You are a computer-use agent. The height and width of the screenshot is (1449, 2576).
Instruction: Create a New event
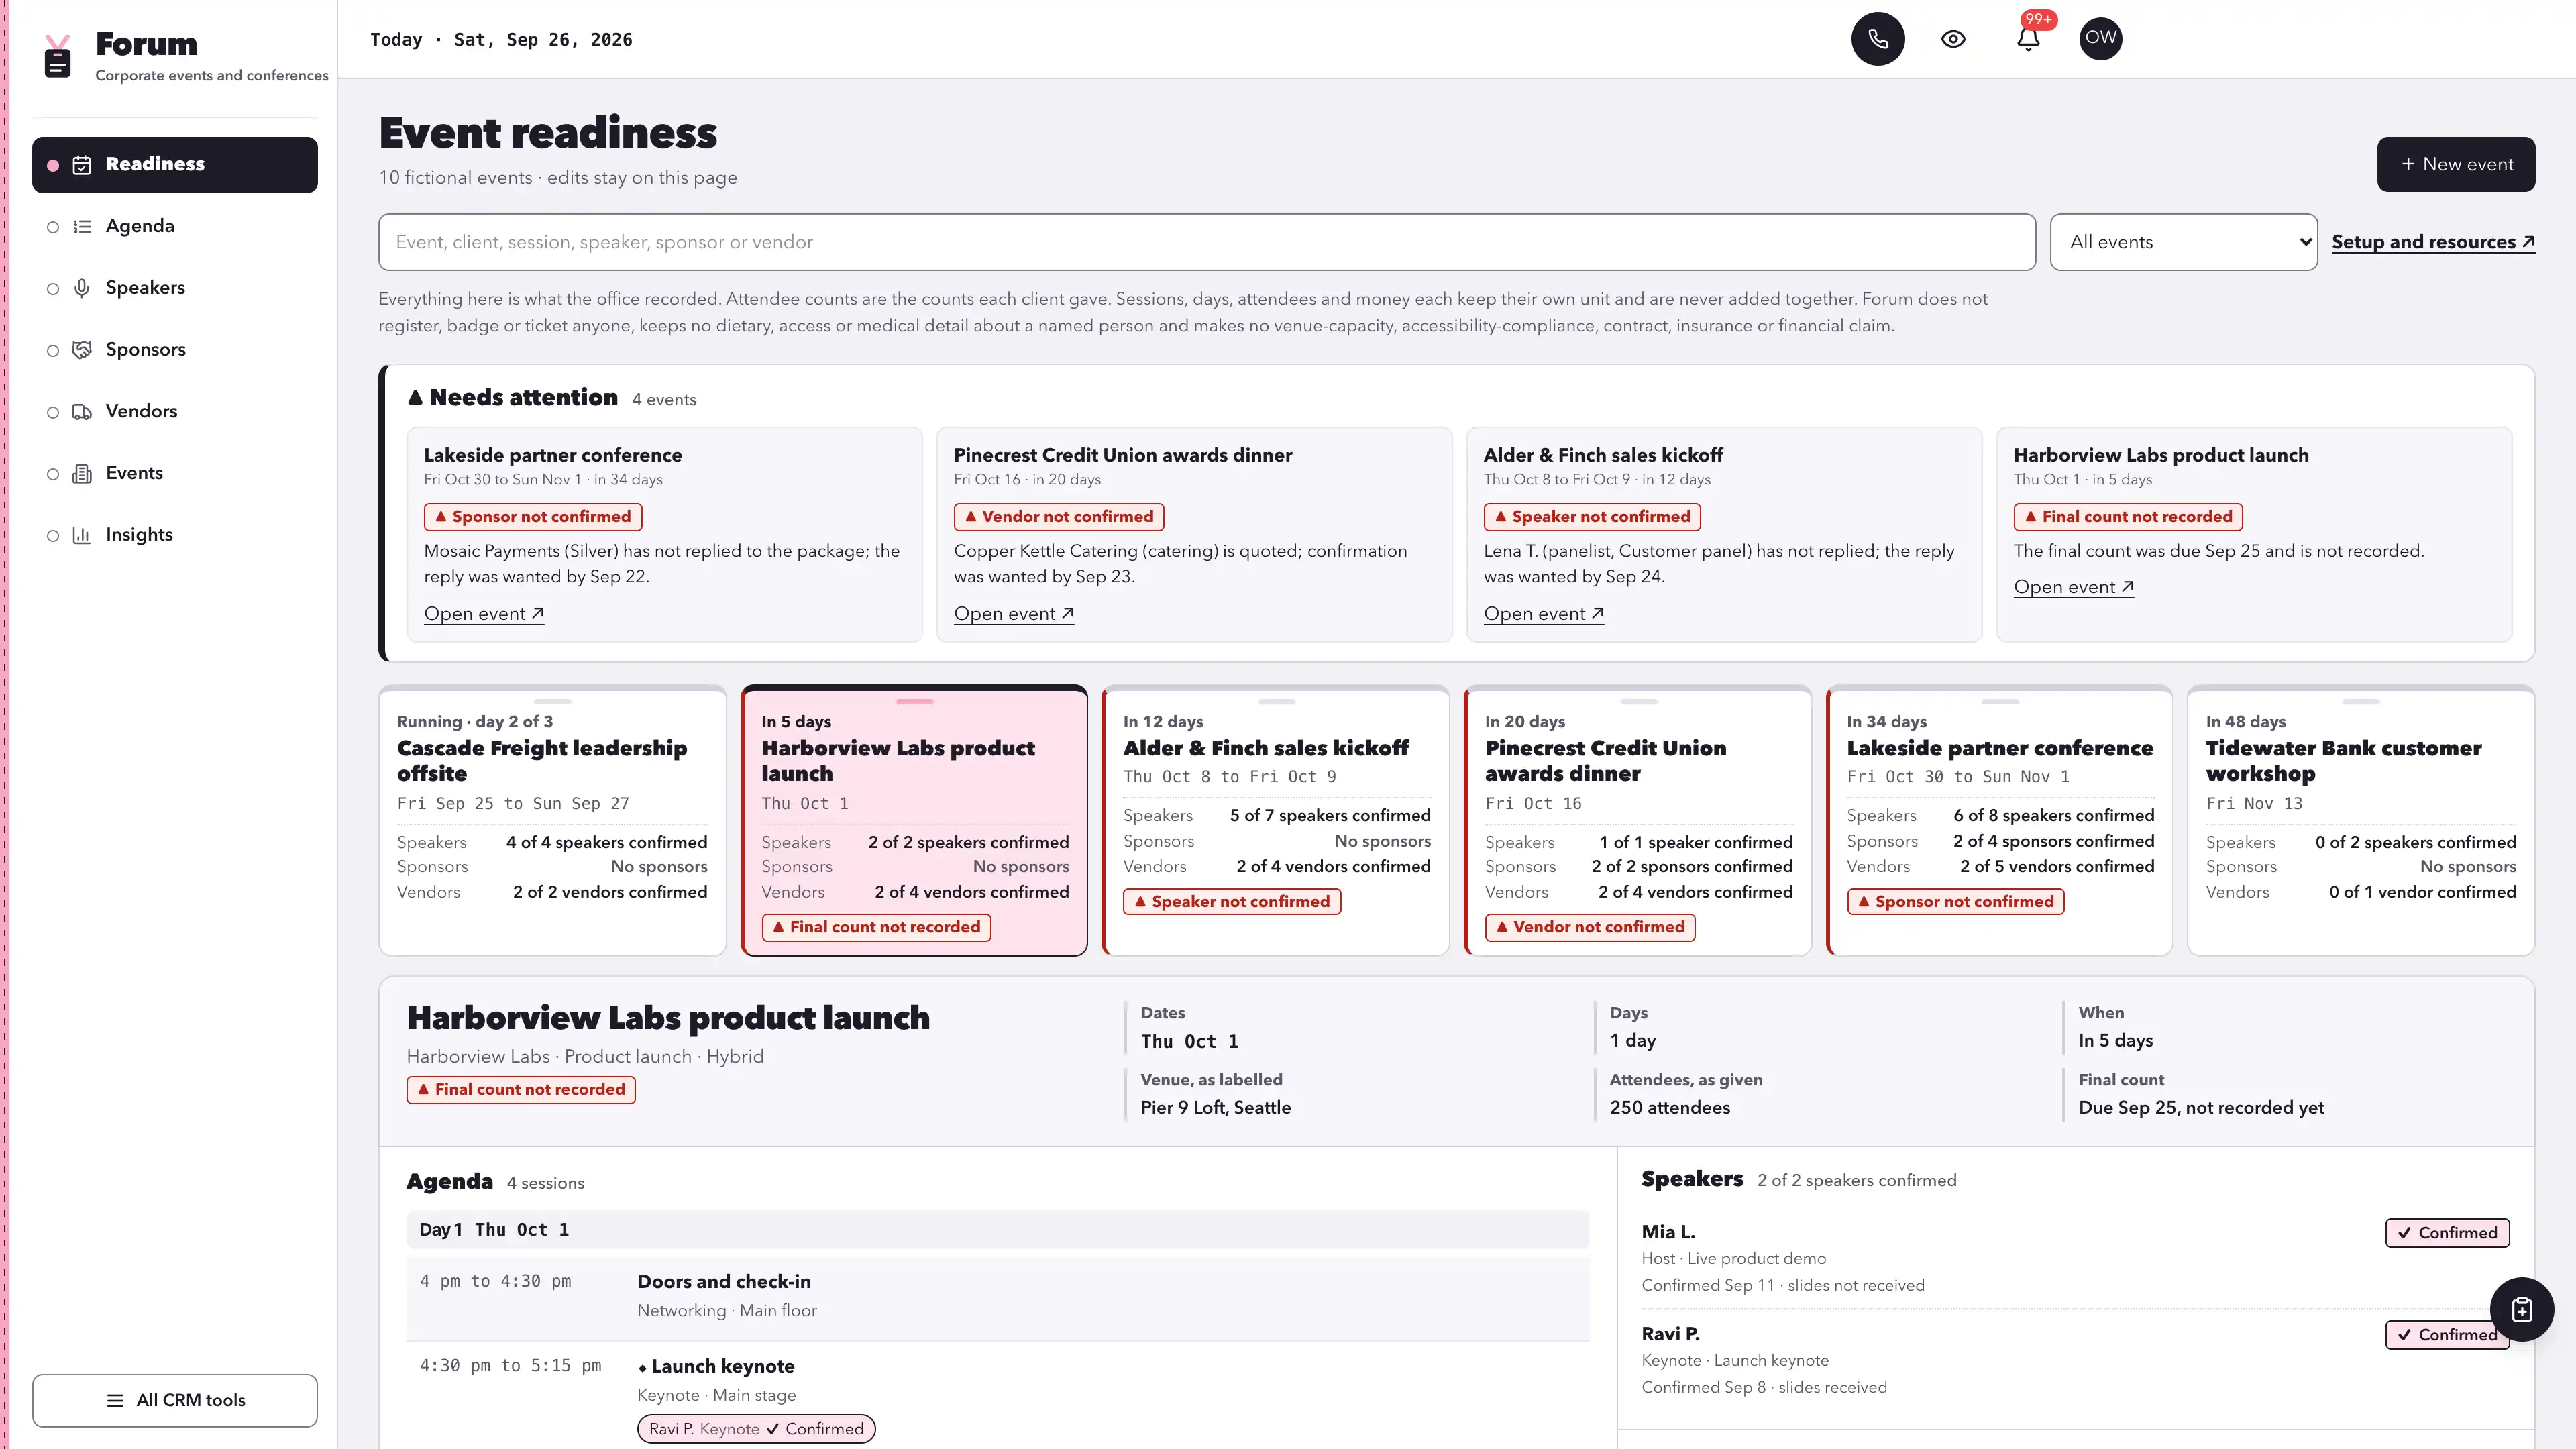[x=2456, y=164]
